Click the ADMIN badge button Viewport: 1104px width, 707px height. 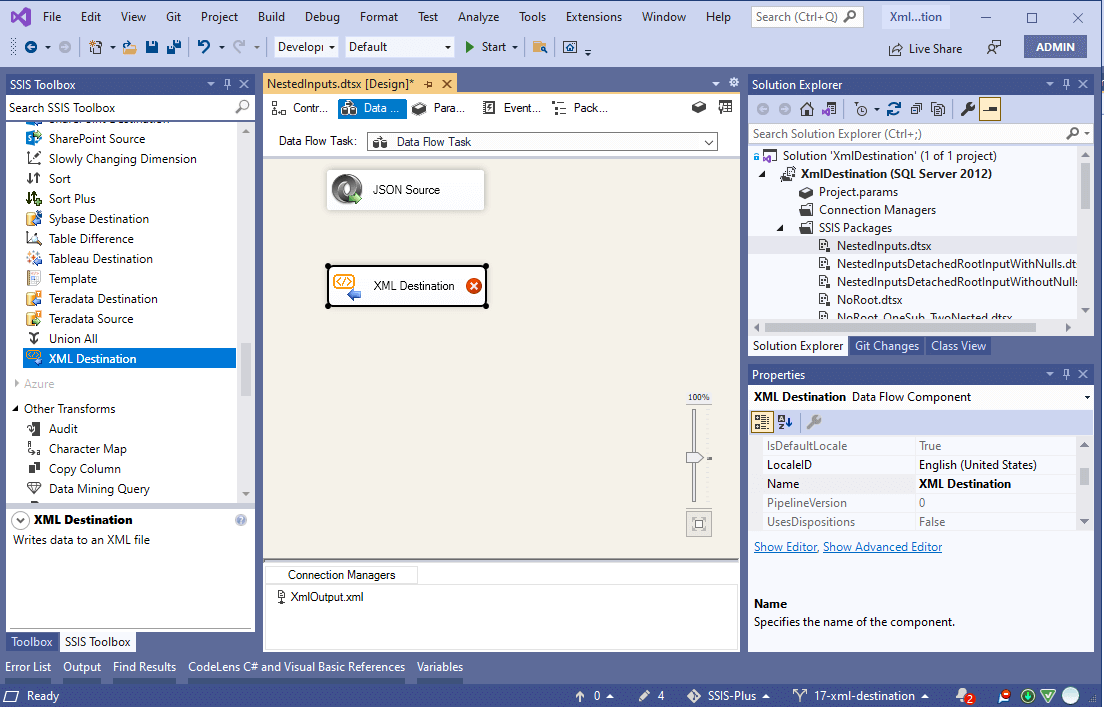(x=1055, y=47)
